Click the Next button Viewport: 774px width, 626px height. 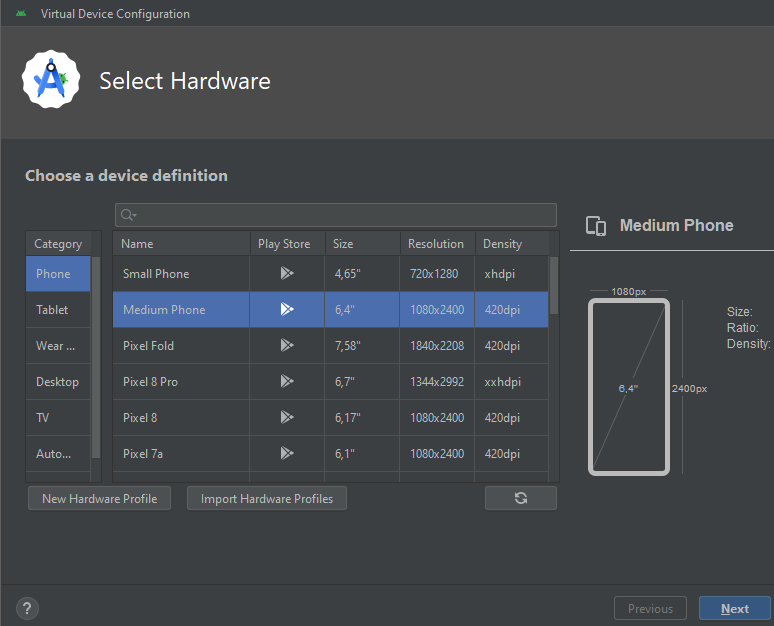(735, 609)
